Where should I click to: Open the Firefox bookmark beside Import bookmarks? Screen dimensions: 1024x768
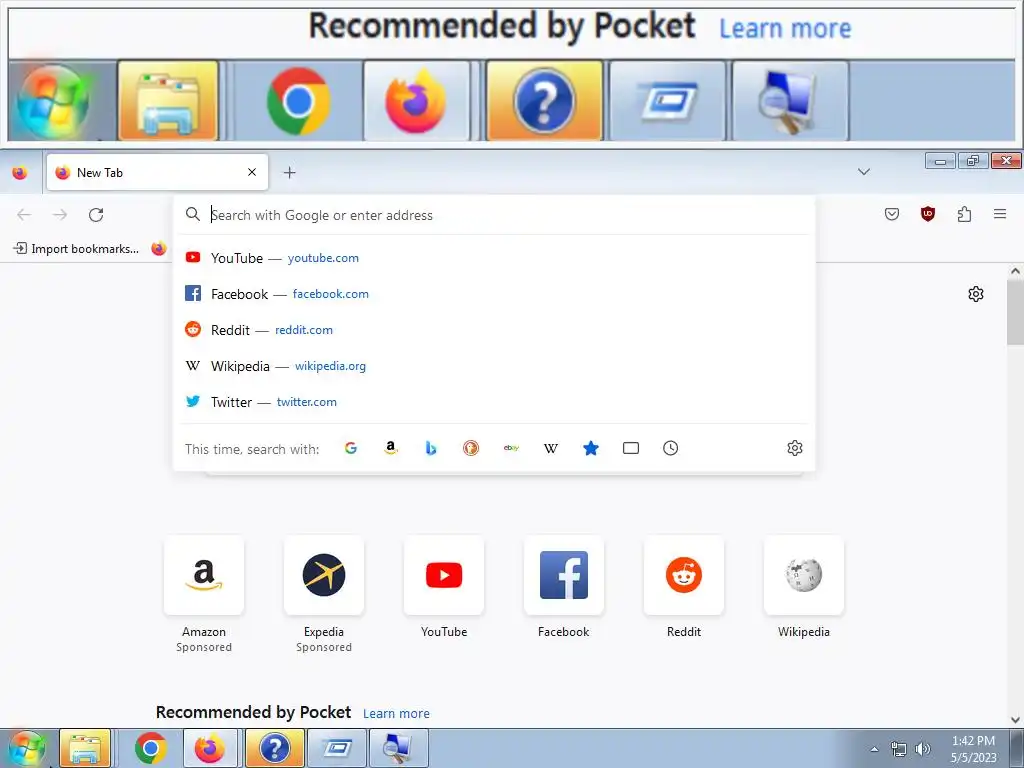(159, 249)
